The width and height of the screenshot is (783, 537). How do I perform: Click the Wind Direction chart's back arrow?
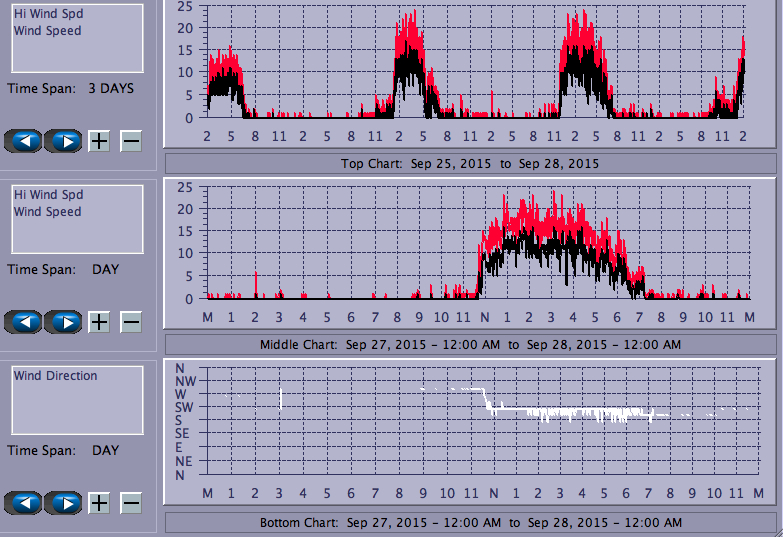pos(24,503)
